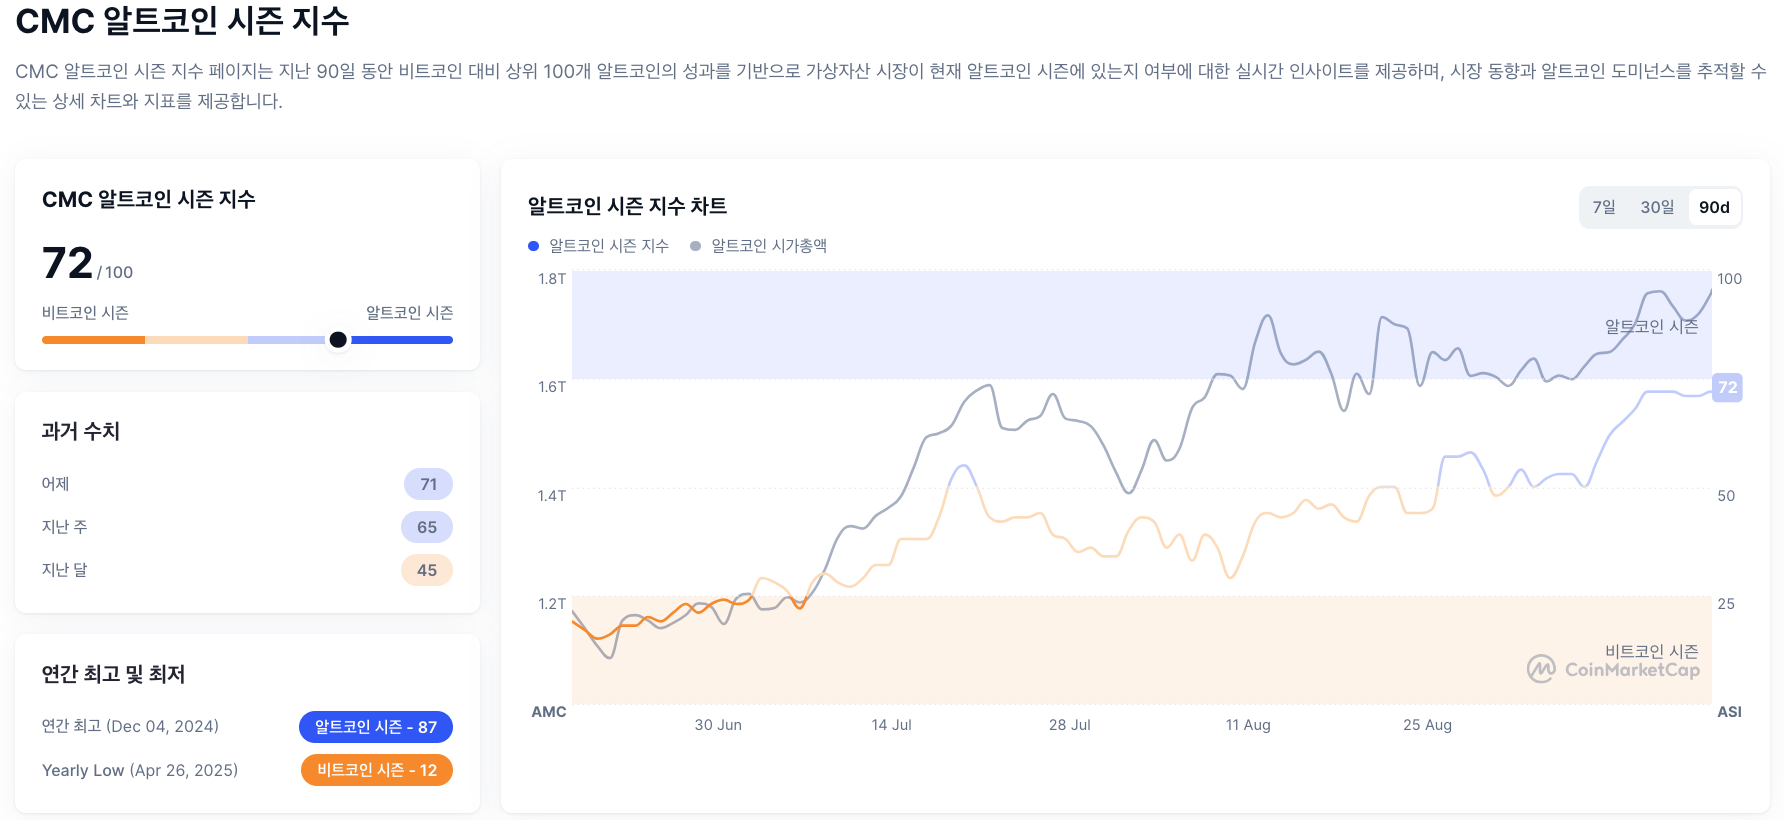Click the 지난 달 value badge showing 45
1784x820 pixels.
pos(427,570)
